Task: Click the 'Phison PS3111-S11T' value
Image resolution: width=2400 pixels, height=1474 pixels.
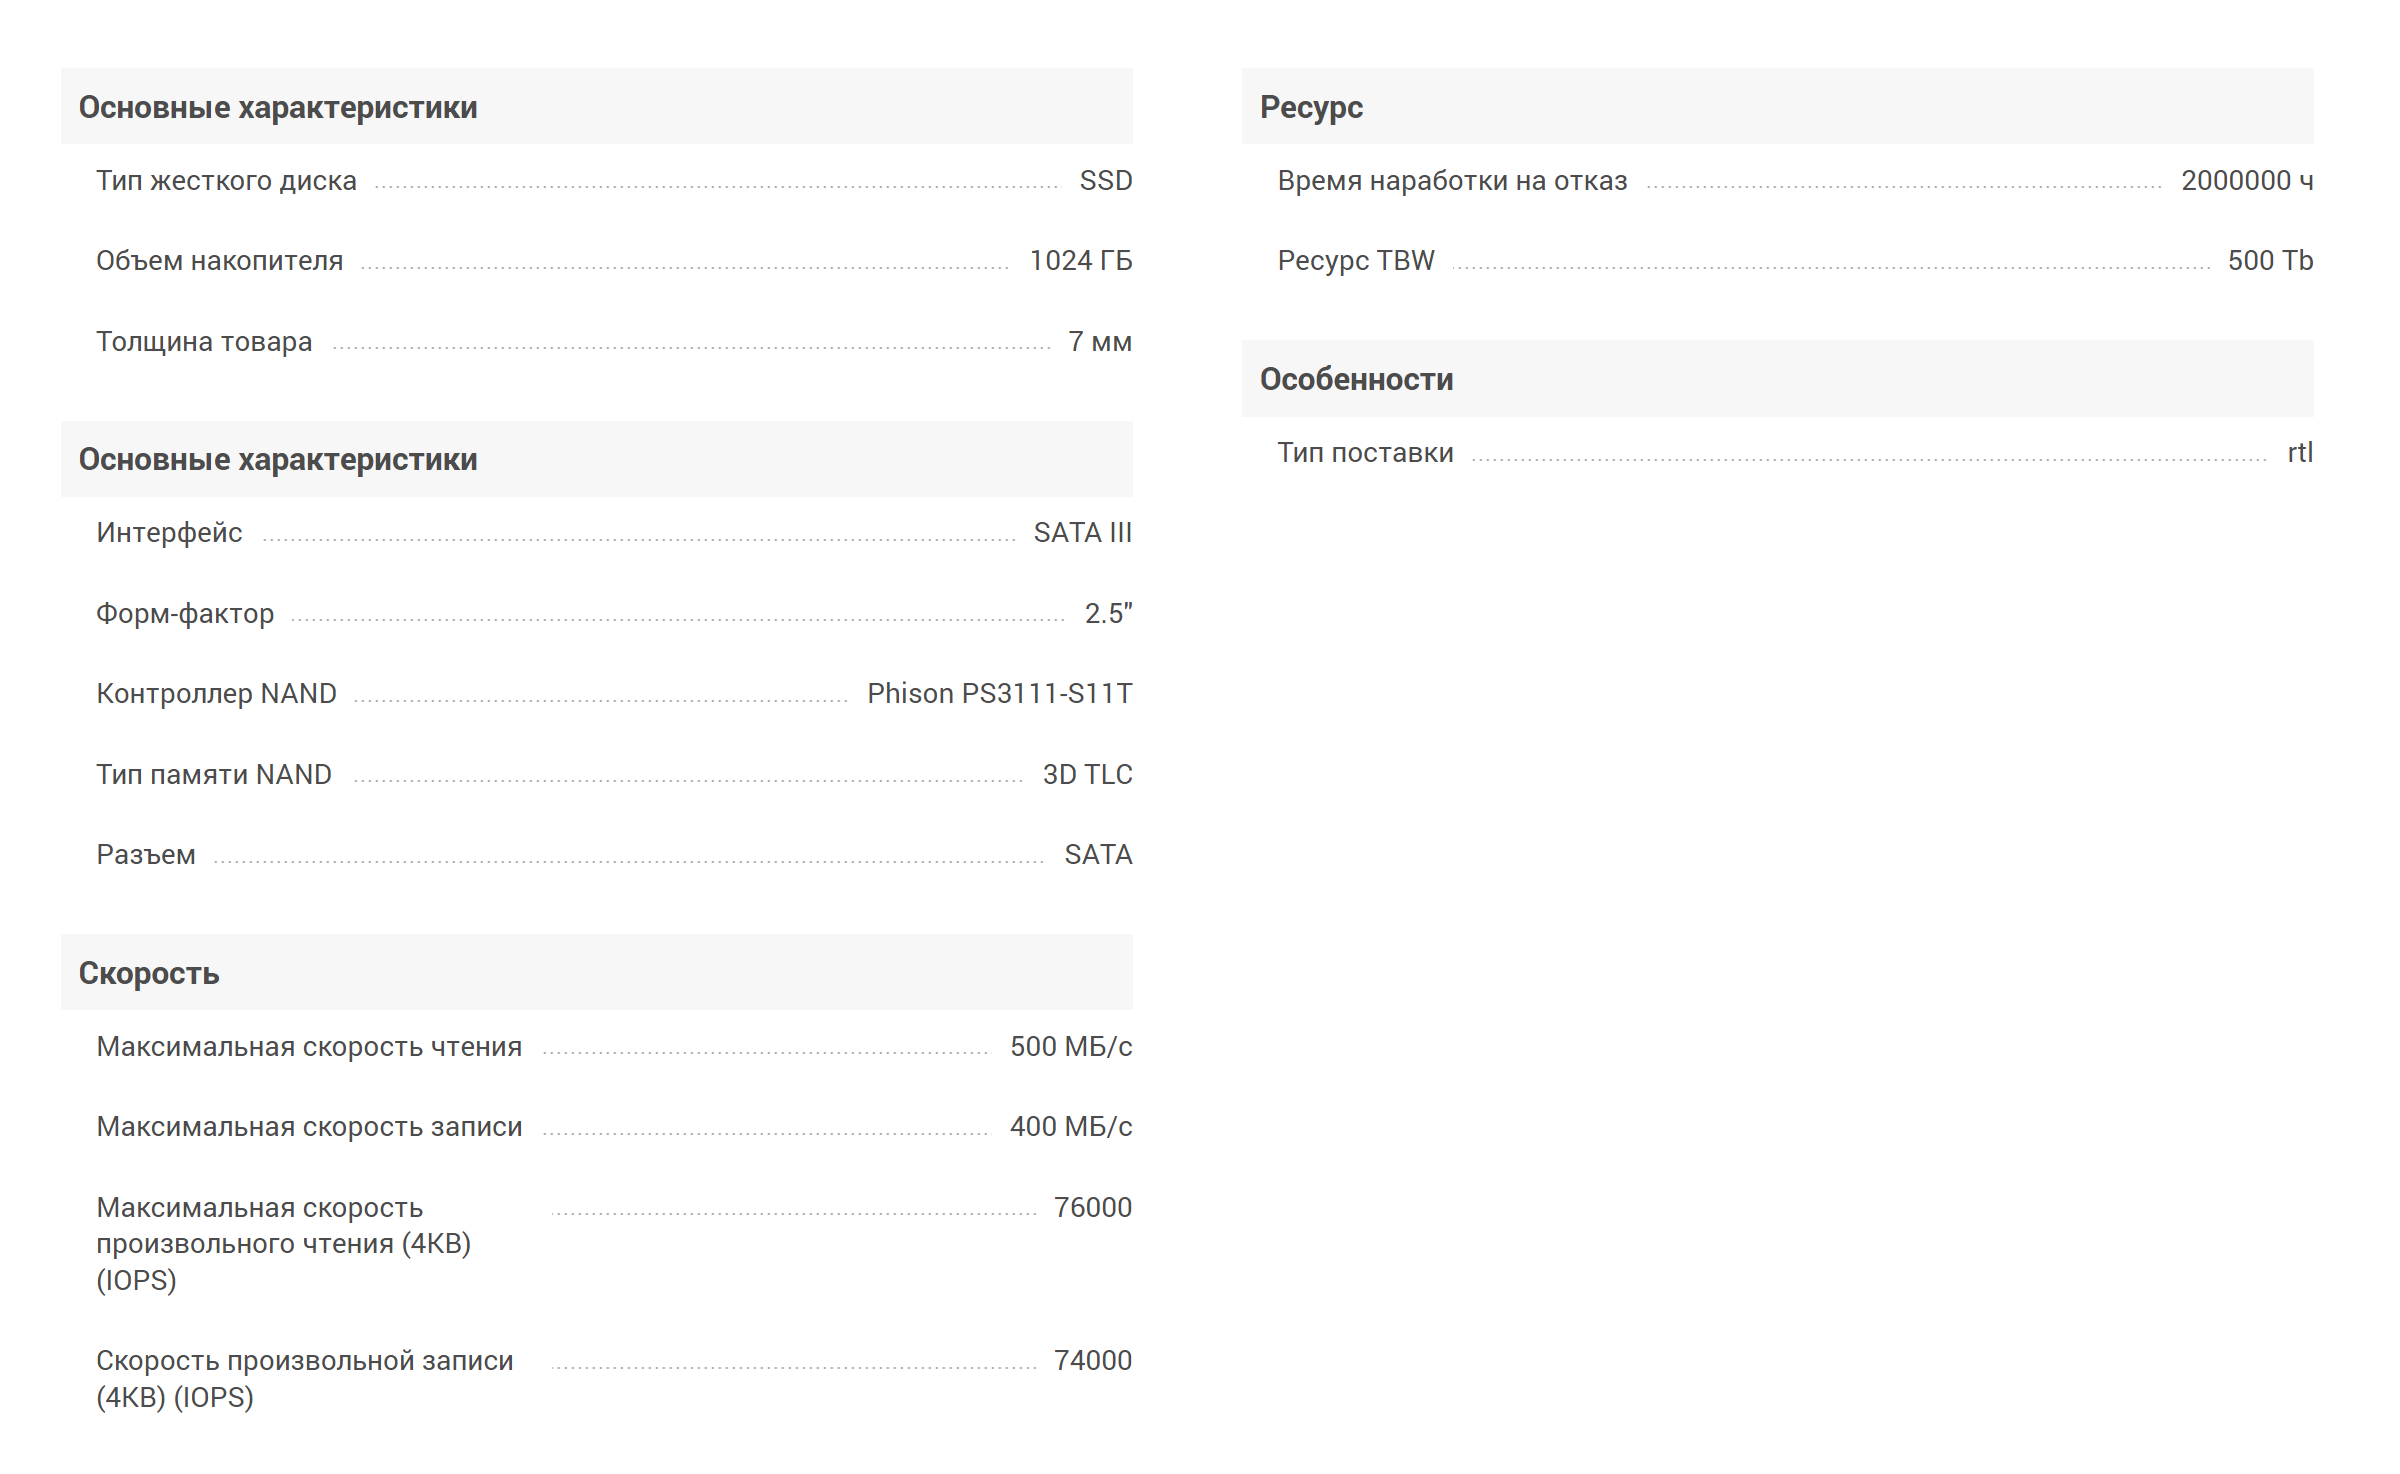Action: click(999, 694)
